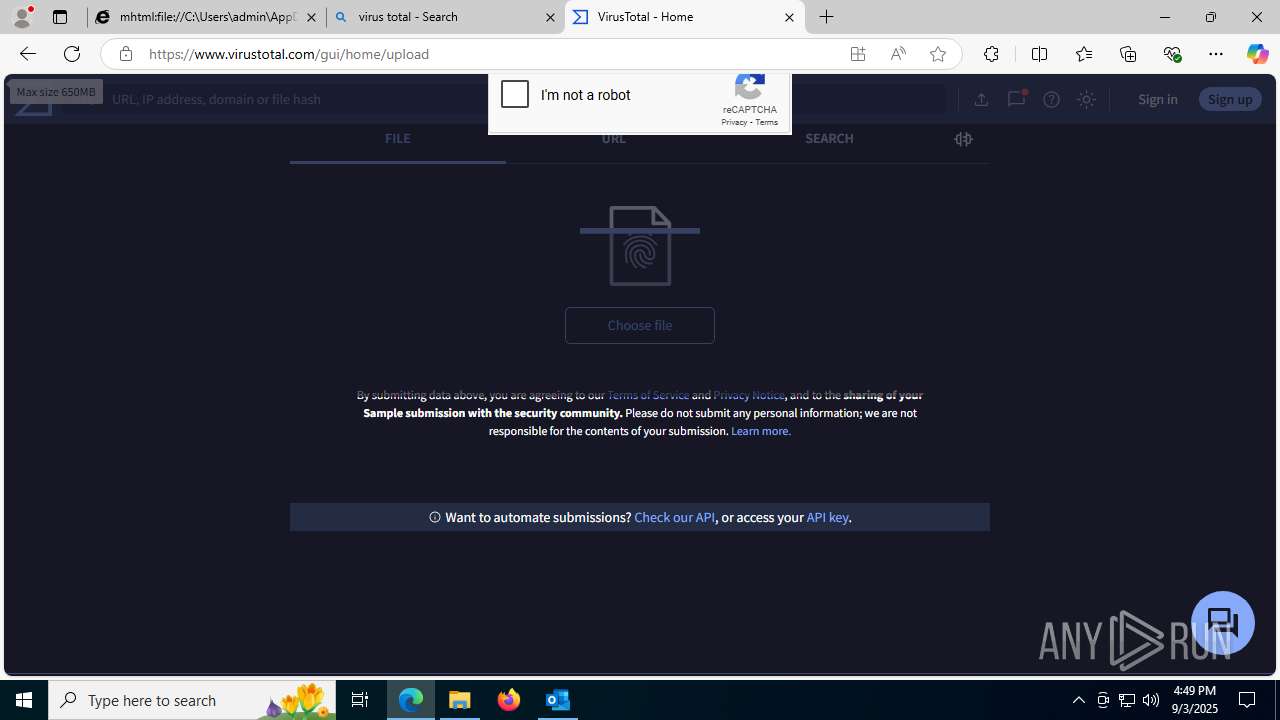Open the API key link

pyautogui.click(x=827, y=517)
